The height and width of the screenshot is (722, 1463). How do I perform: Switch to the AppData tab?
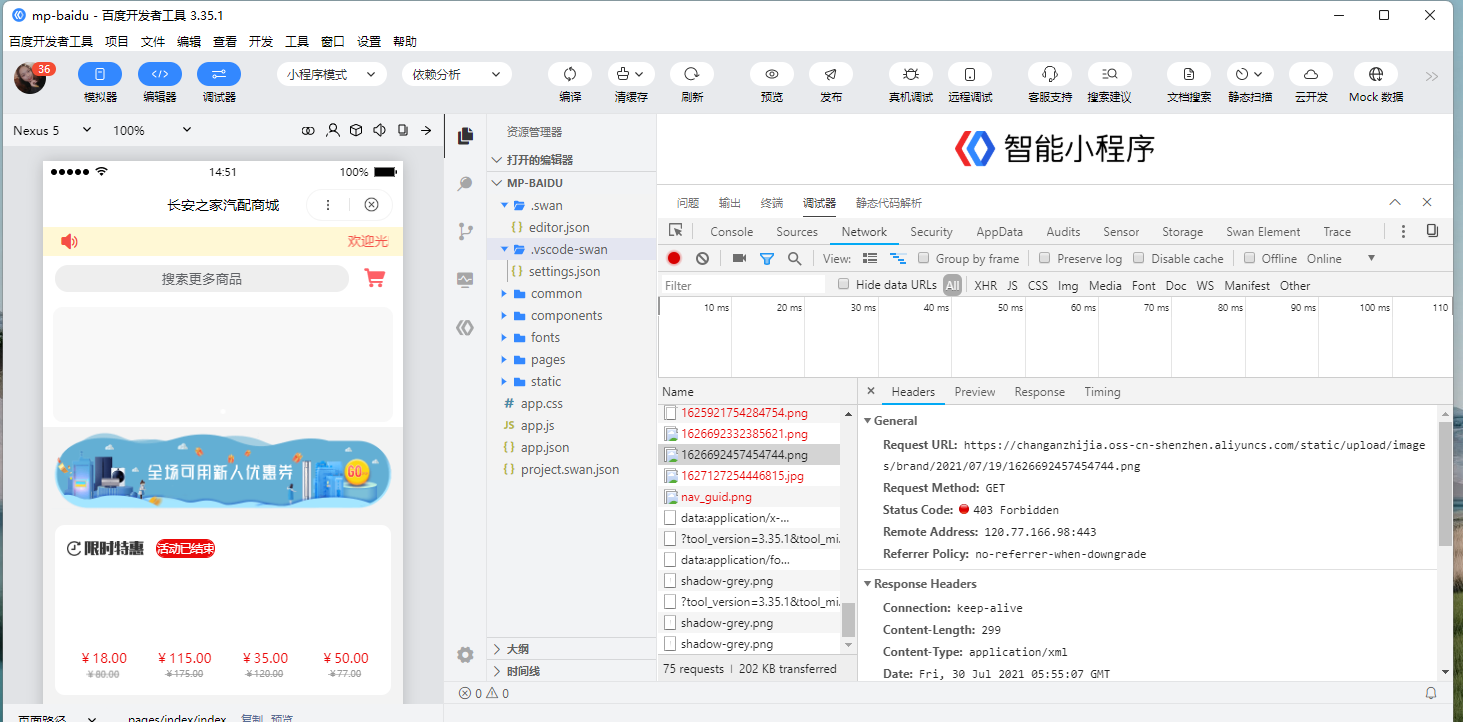point(1000,231)
